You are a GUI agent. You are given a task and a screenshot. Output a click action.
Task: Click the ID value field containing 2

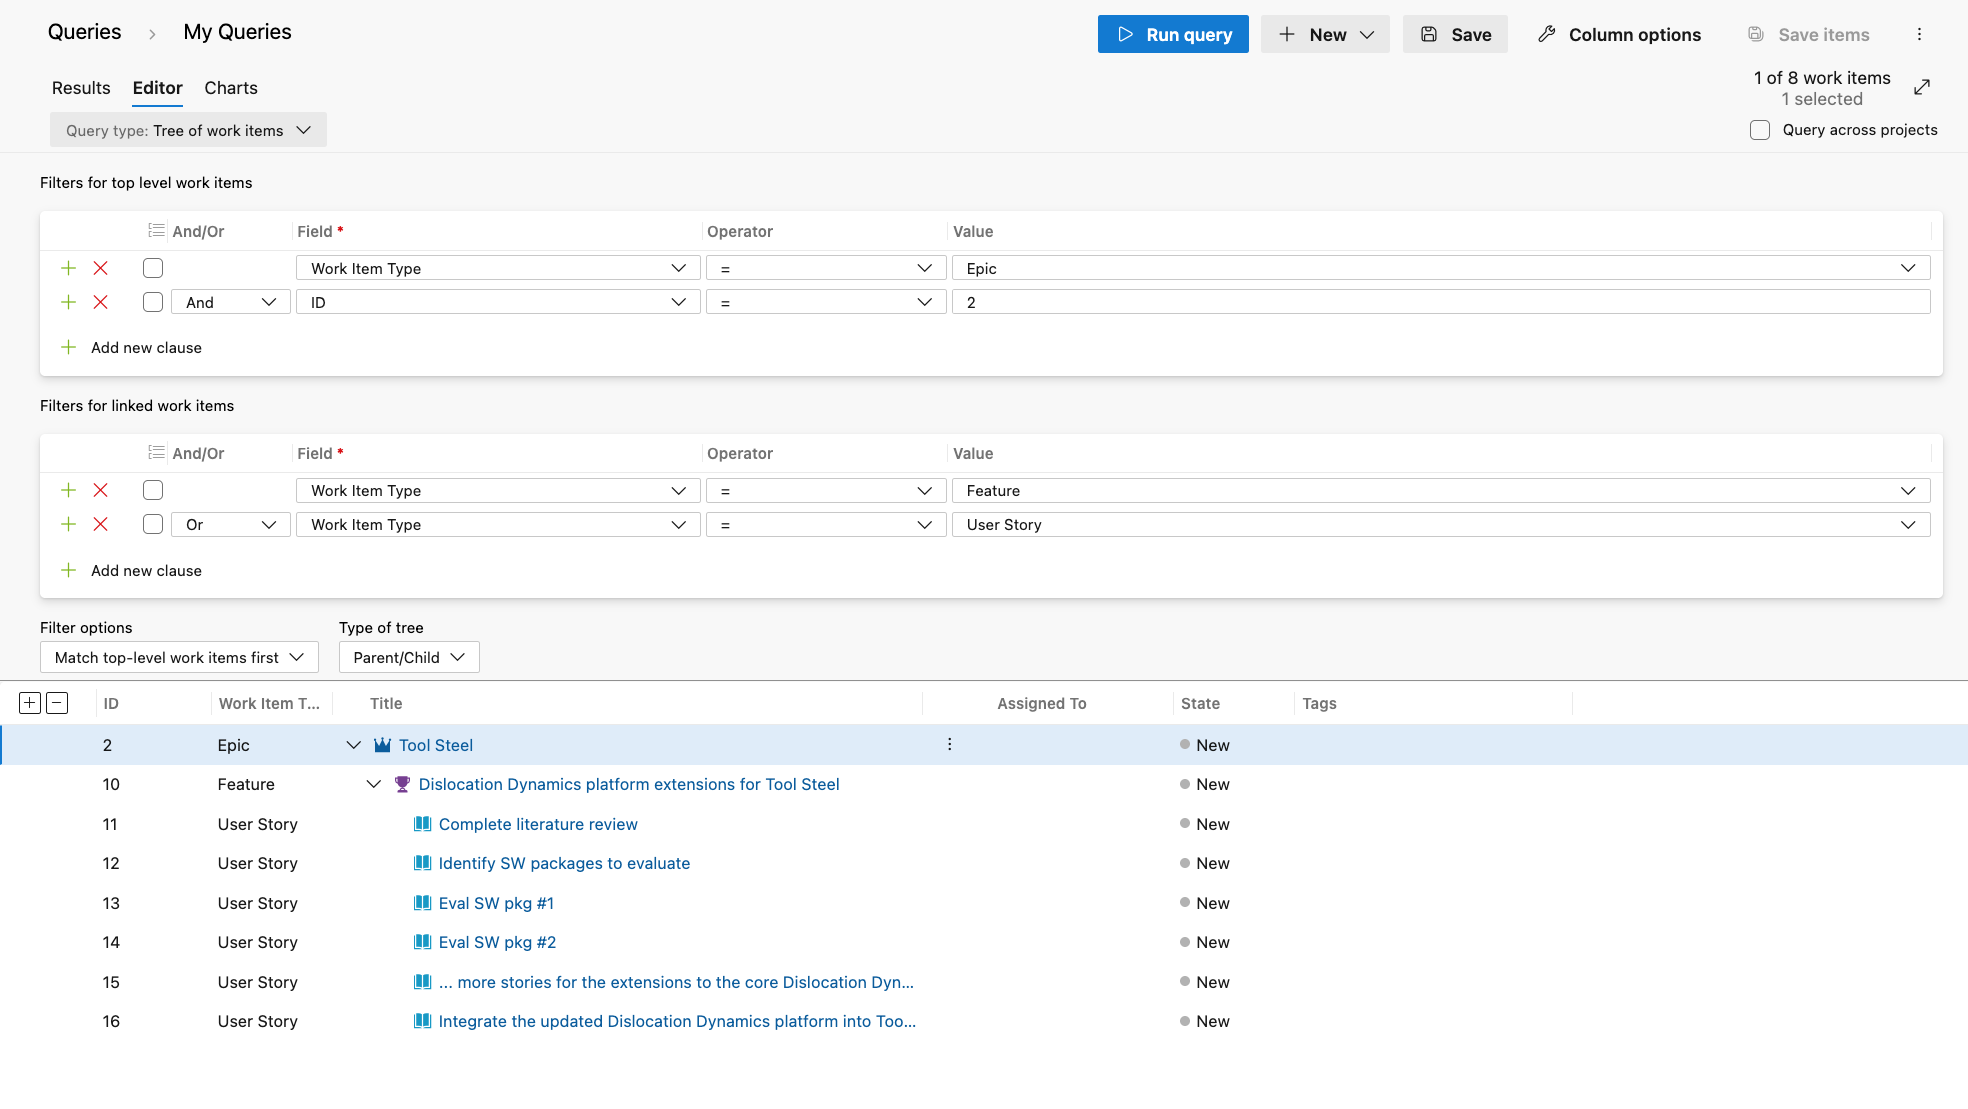(x=1440, y=302)
